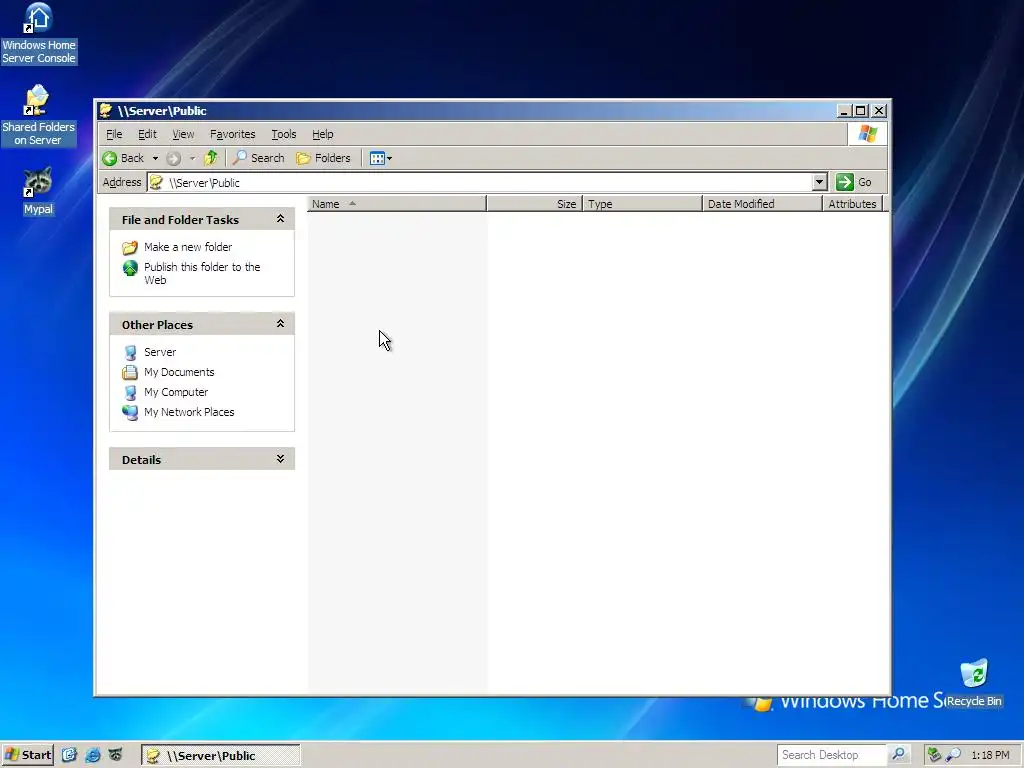1024x768 pixels.
Task: Click the network tray icon
Action: click(935, 755)
